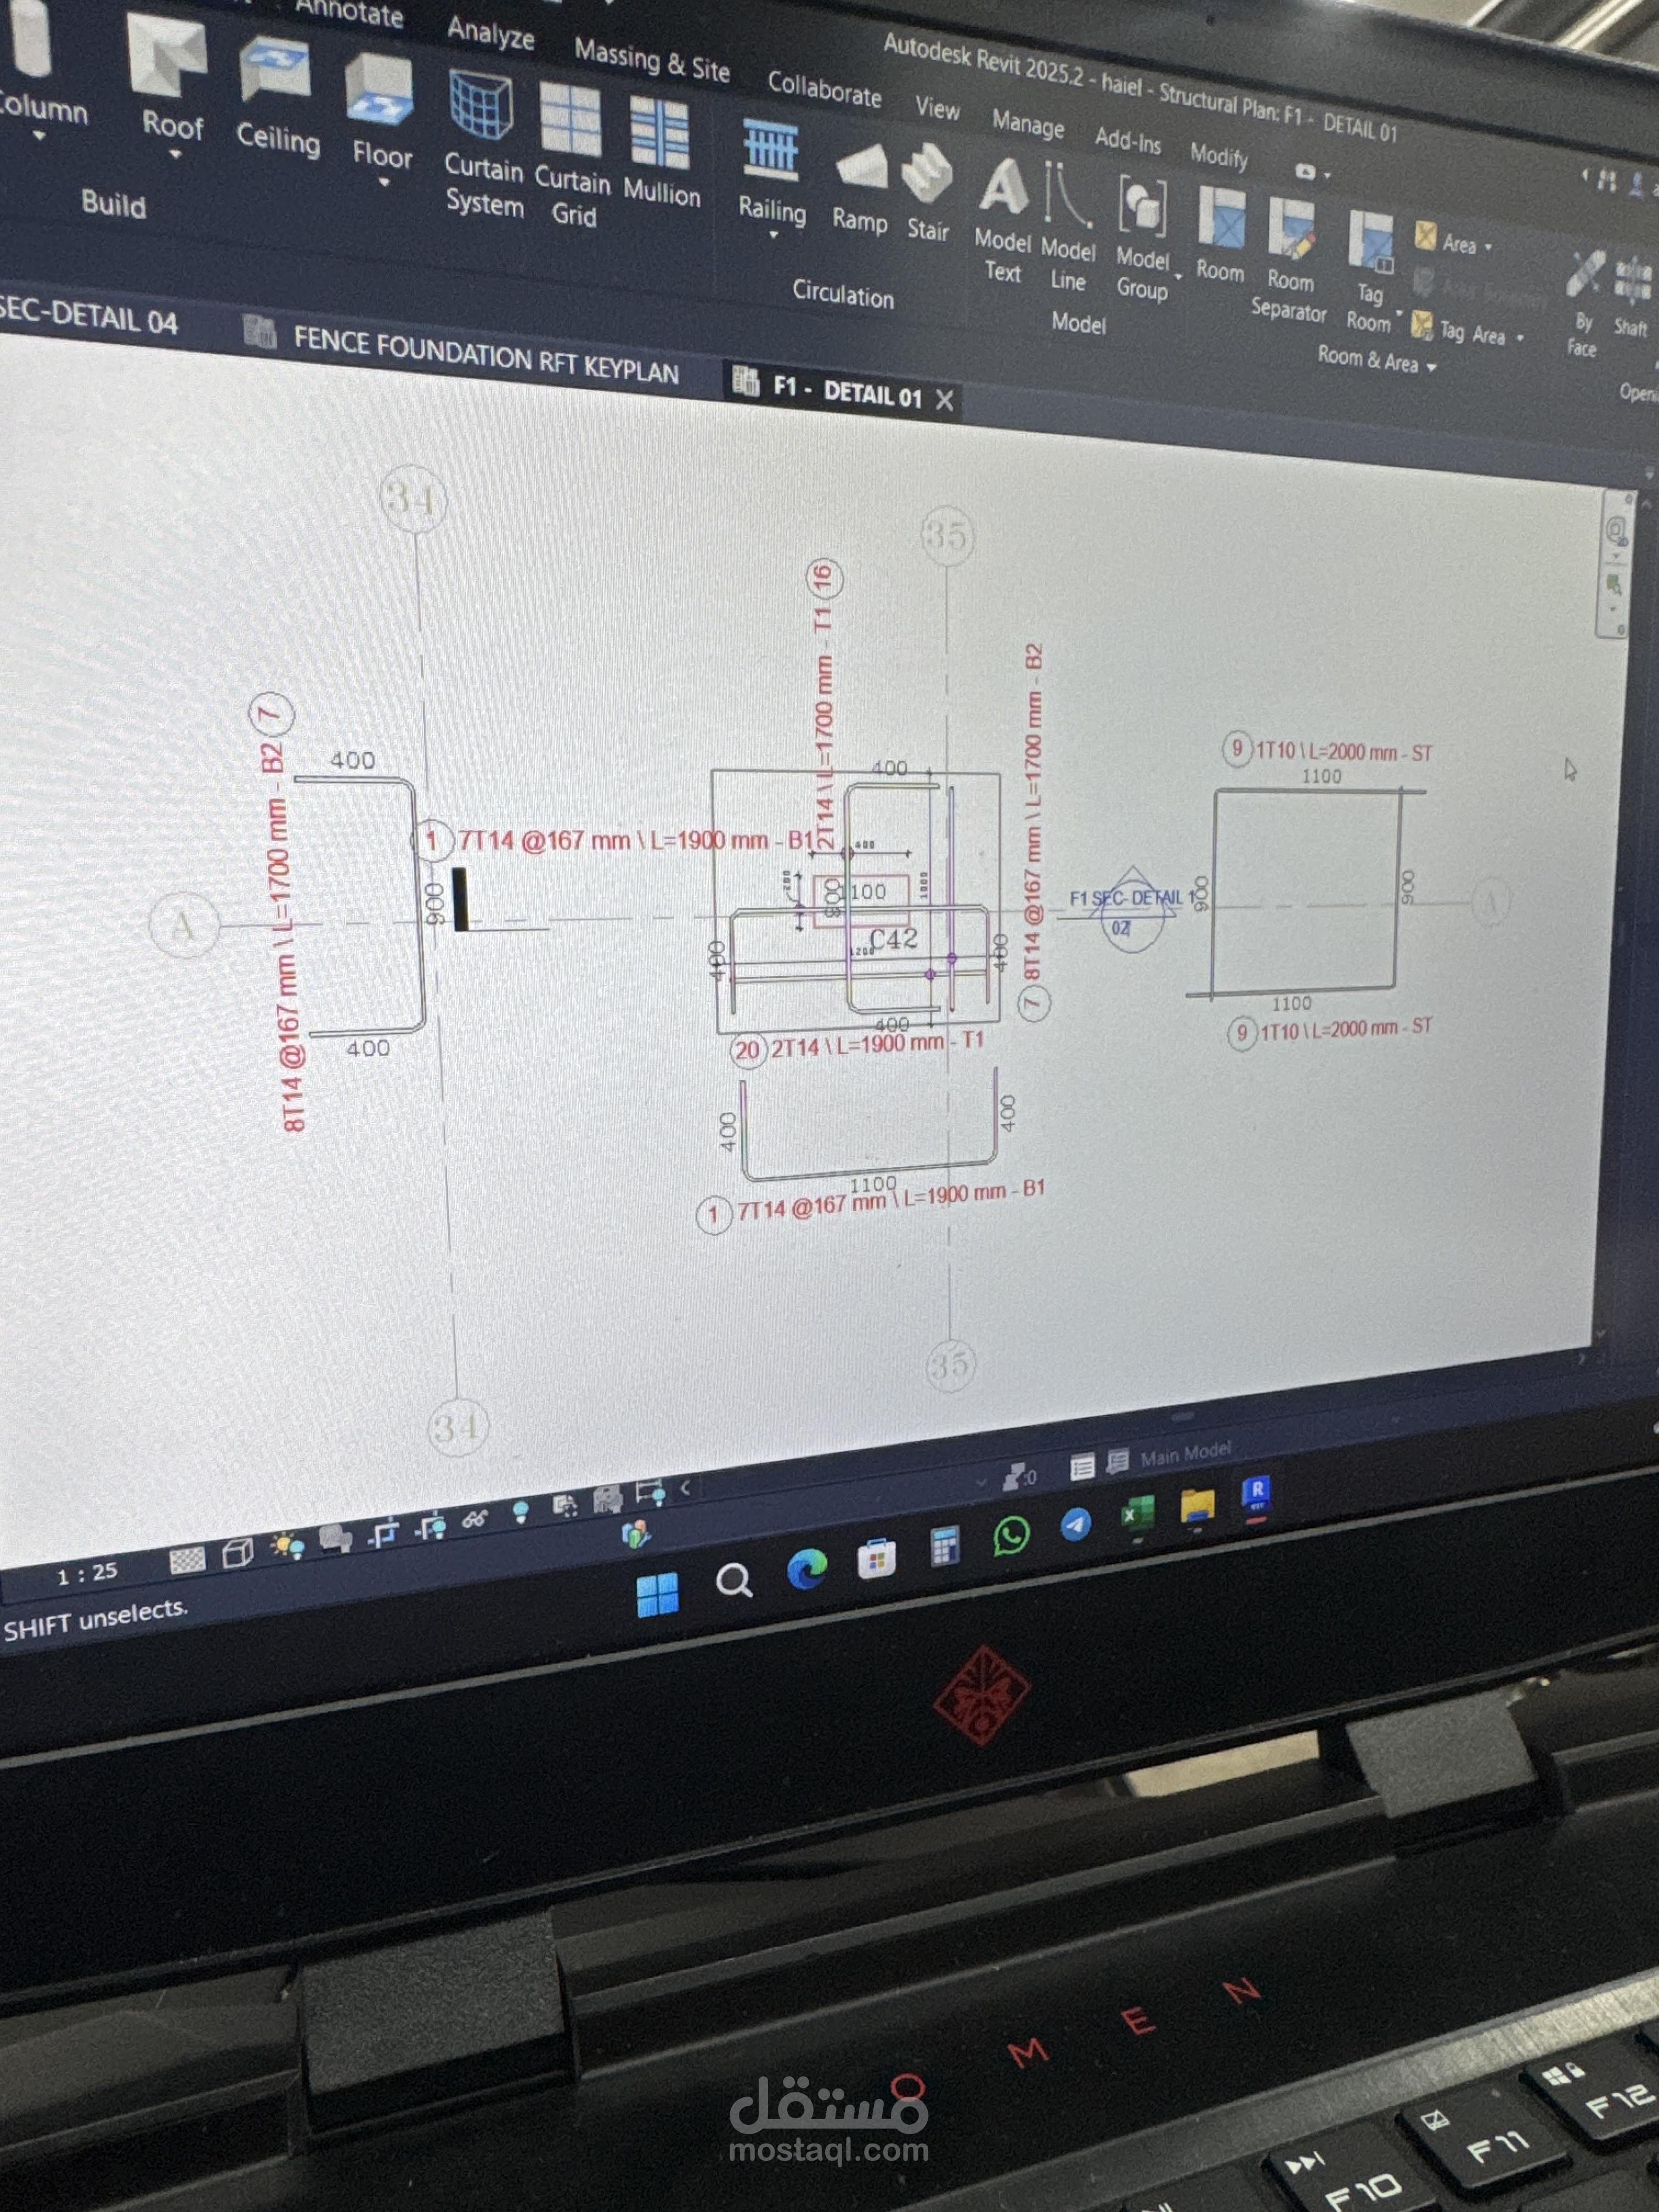This screenshot has width=1659, height=2212.
Task: Open the view scale 1 : 25 selector
Action: [x=87, y=1574]
